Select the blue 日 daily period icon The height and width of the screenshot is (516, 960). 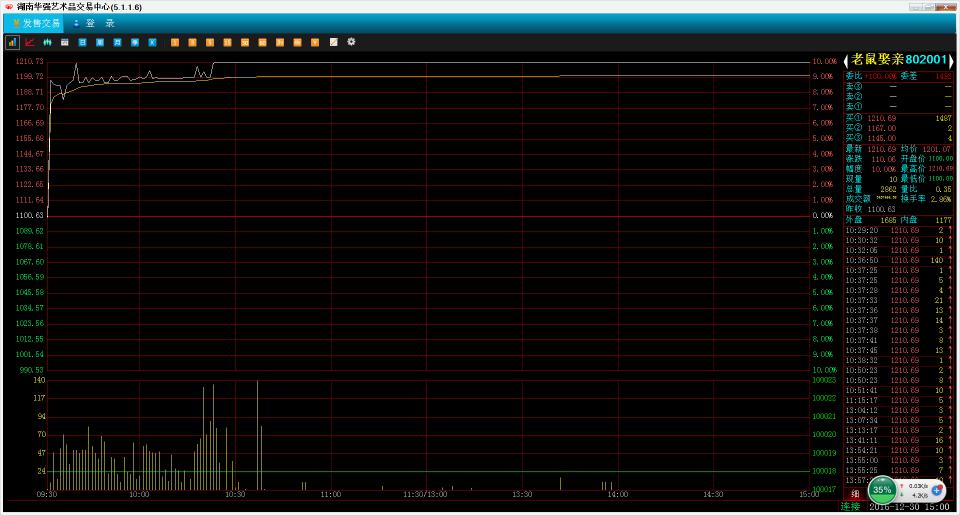tap(82, 42)
